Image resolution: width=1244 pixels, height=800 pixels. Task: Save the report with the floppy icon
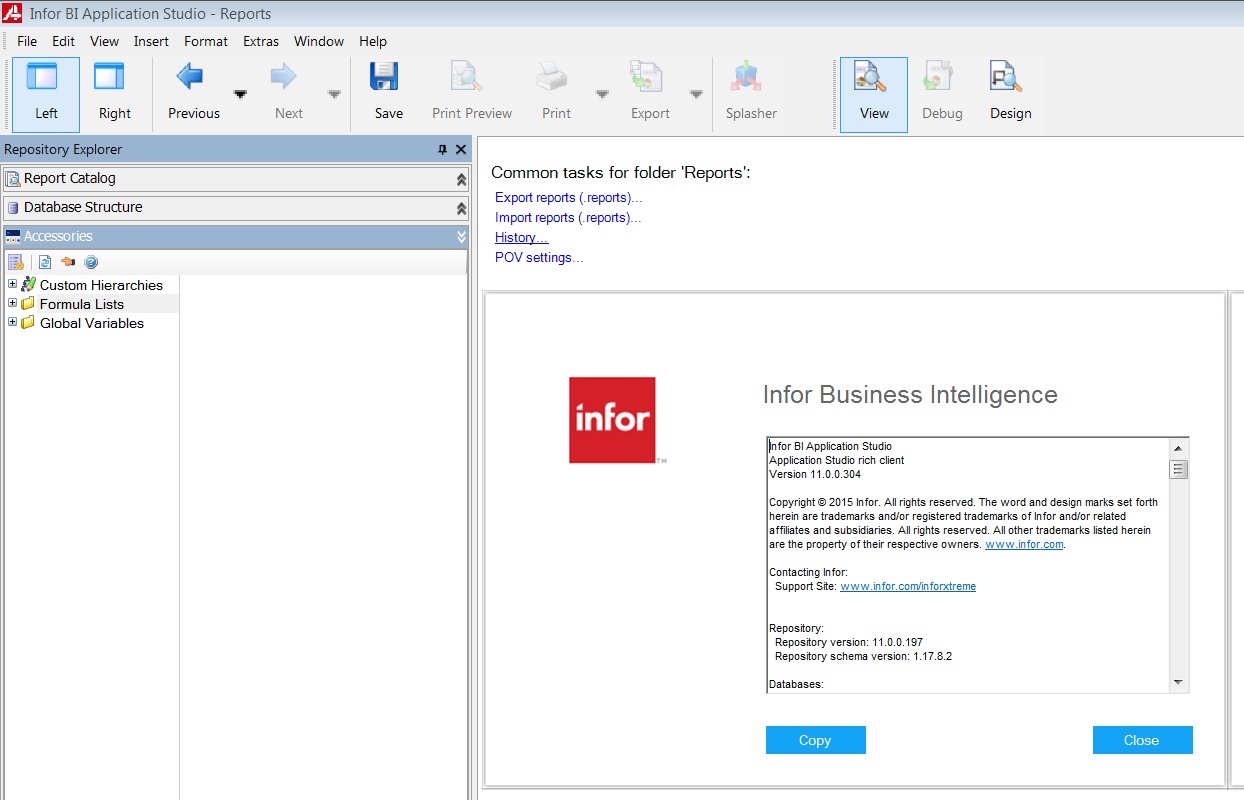pos(384,77)
